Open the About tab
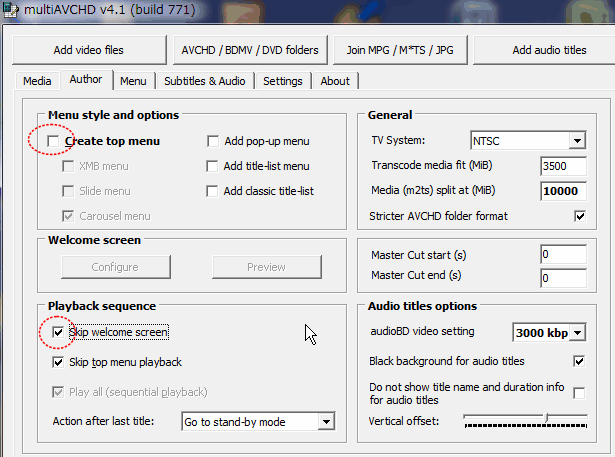Viewport: 615px width, 457px height. [x=335, y=81]
